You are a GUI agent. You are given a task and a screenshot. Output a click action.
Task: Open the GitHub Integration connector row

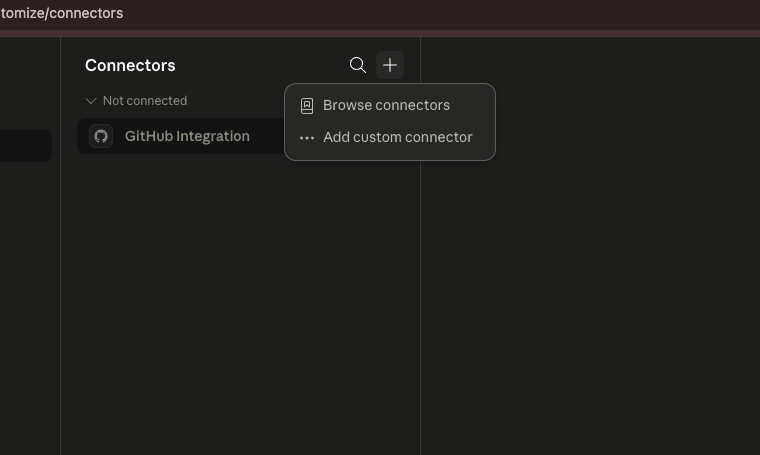click(182, 136)
